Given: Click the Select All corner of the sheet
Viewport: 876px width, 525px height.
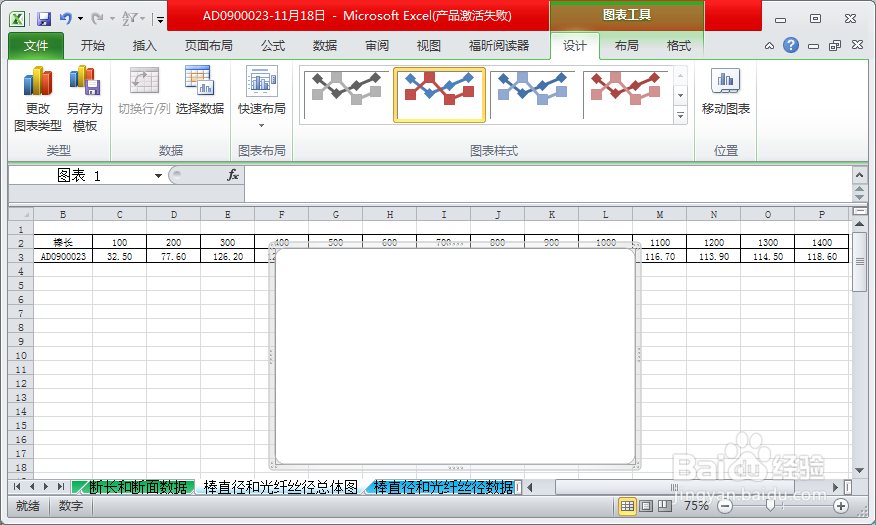Looking at the screenshot, I should tap(21, 214).
